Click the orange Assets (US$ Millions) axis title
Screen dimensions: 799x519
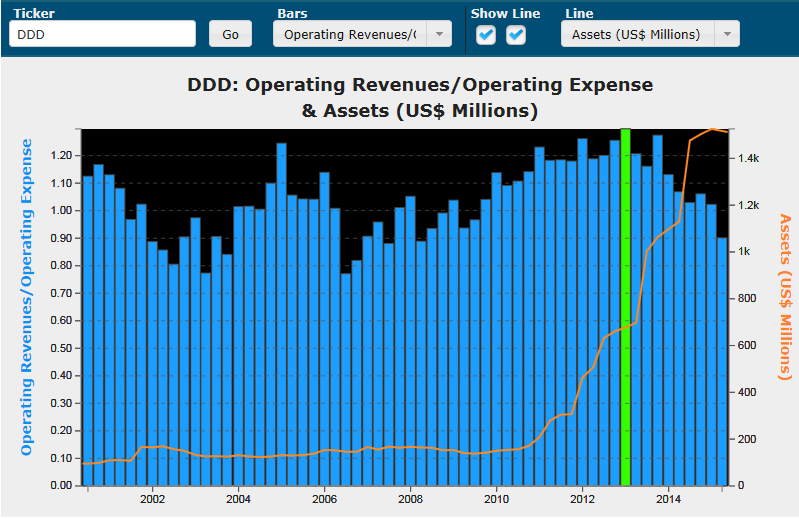pyautogui.click(x=785, y=297)
